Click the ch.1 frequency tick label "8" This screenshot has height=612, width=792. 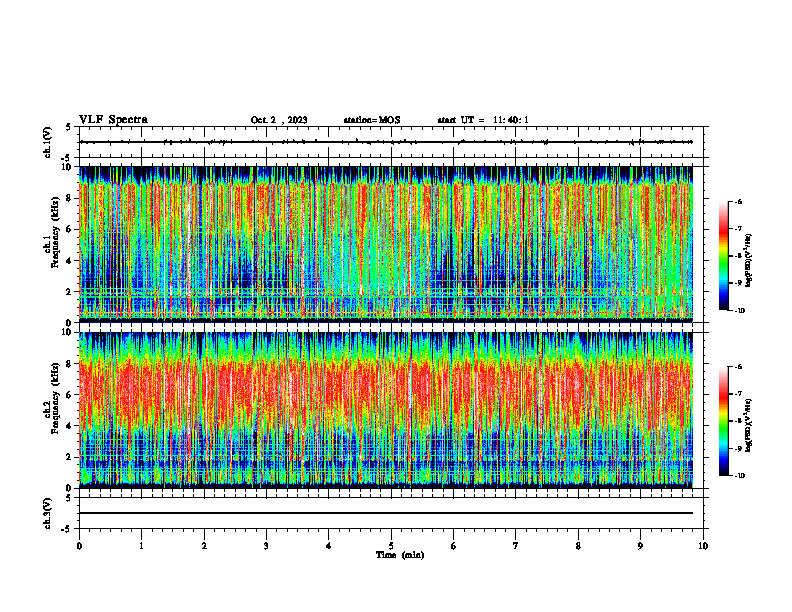pos(71,198)
